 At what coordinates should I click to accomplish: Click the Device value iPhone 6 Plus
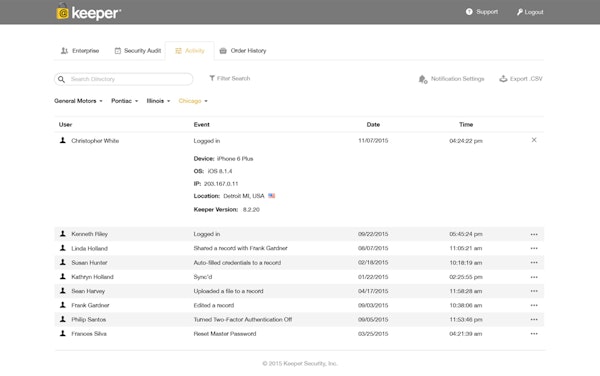[235, 159]
